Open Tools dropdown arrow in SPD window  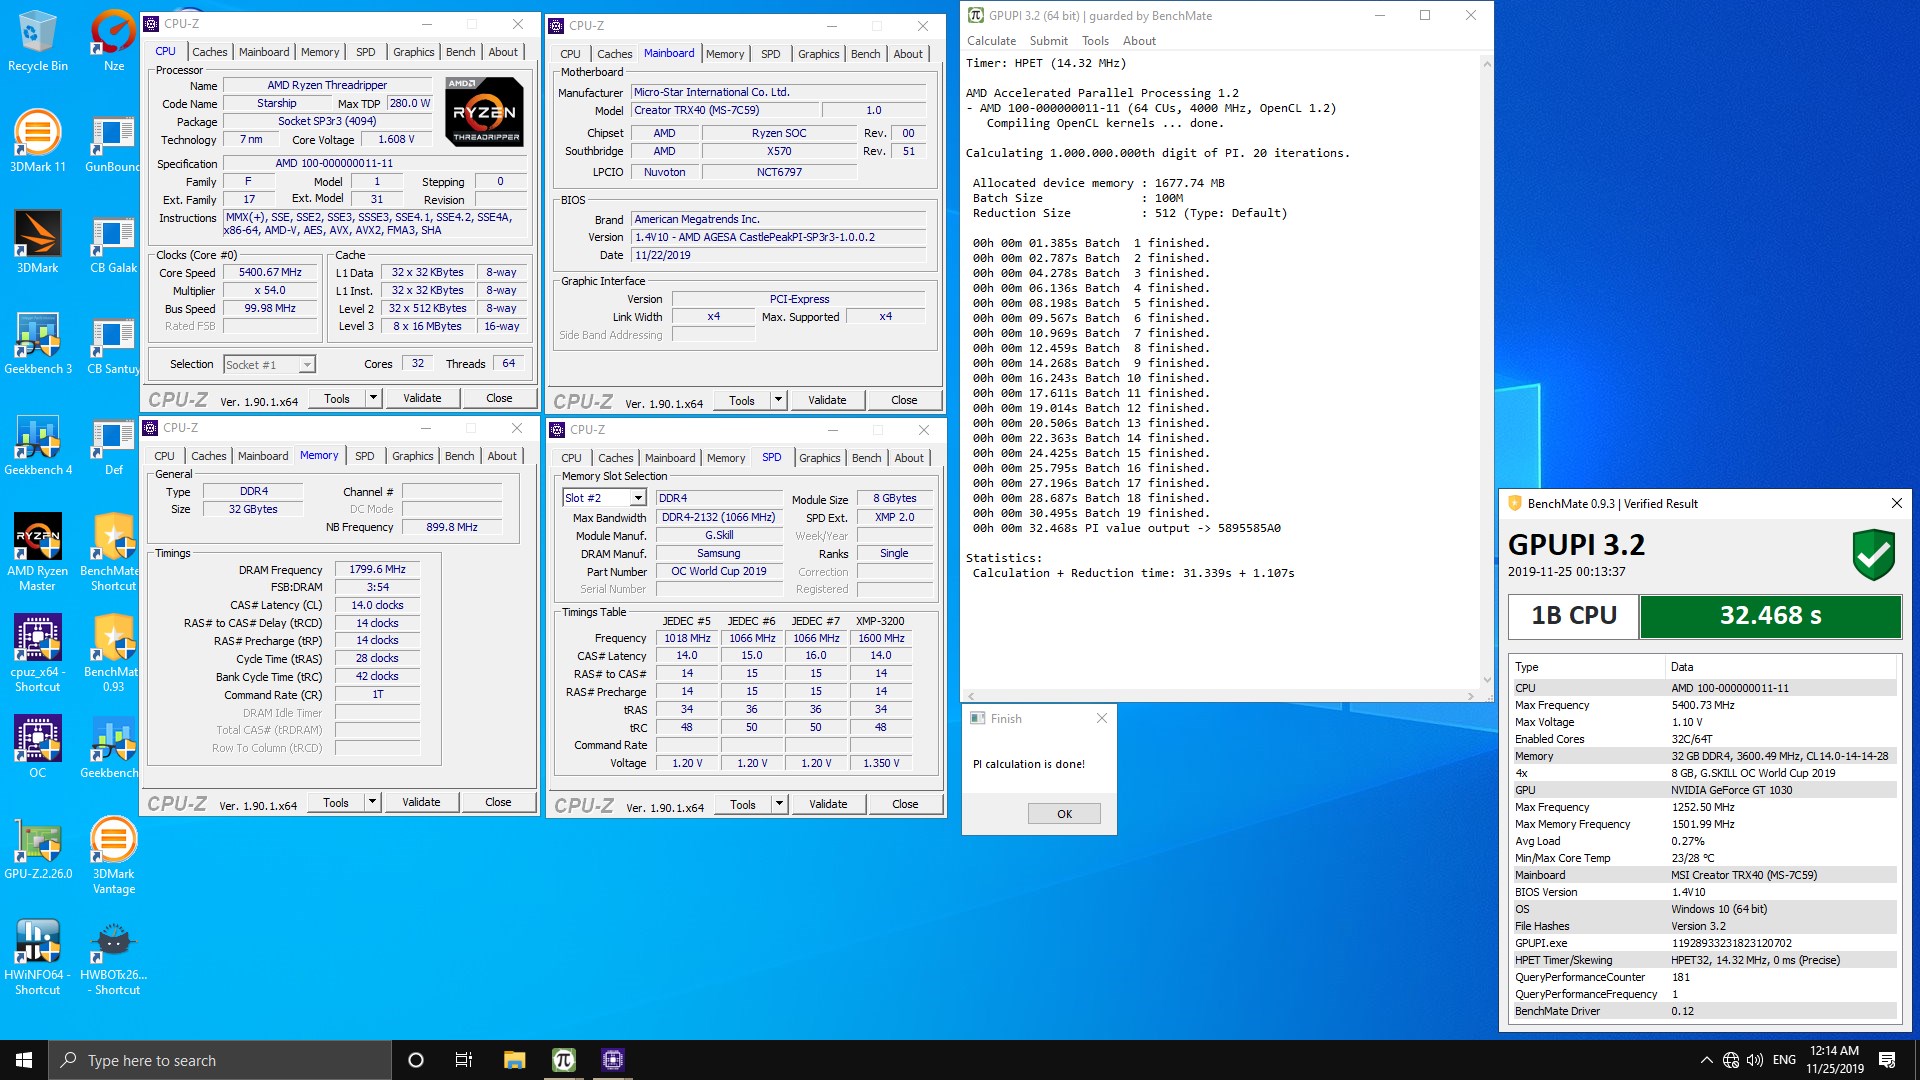(779, 804)
